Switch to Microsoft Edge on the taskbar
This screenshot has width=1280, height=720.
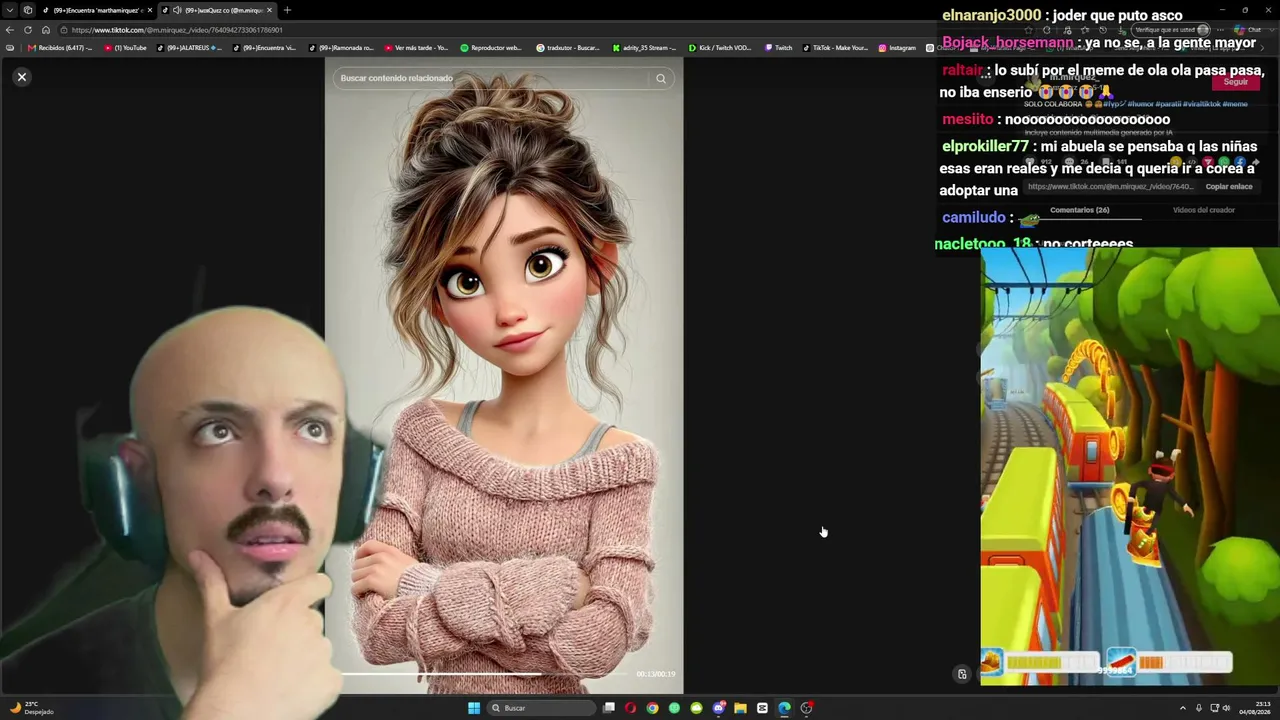pos(784,708)
